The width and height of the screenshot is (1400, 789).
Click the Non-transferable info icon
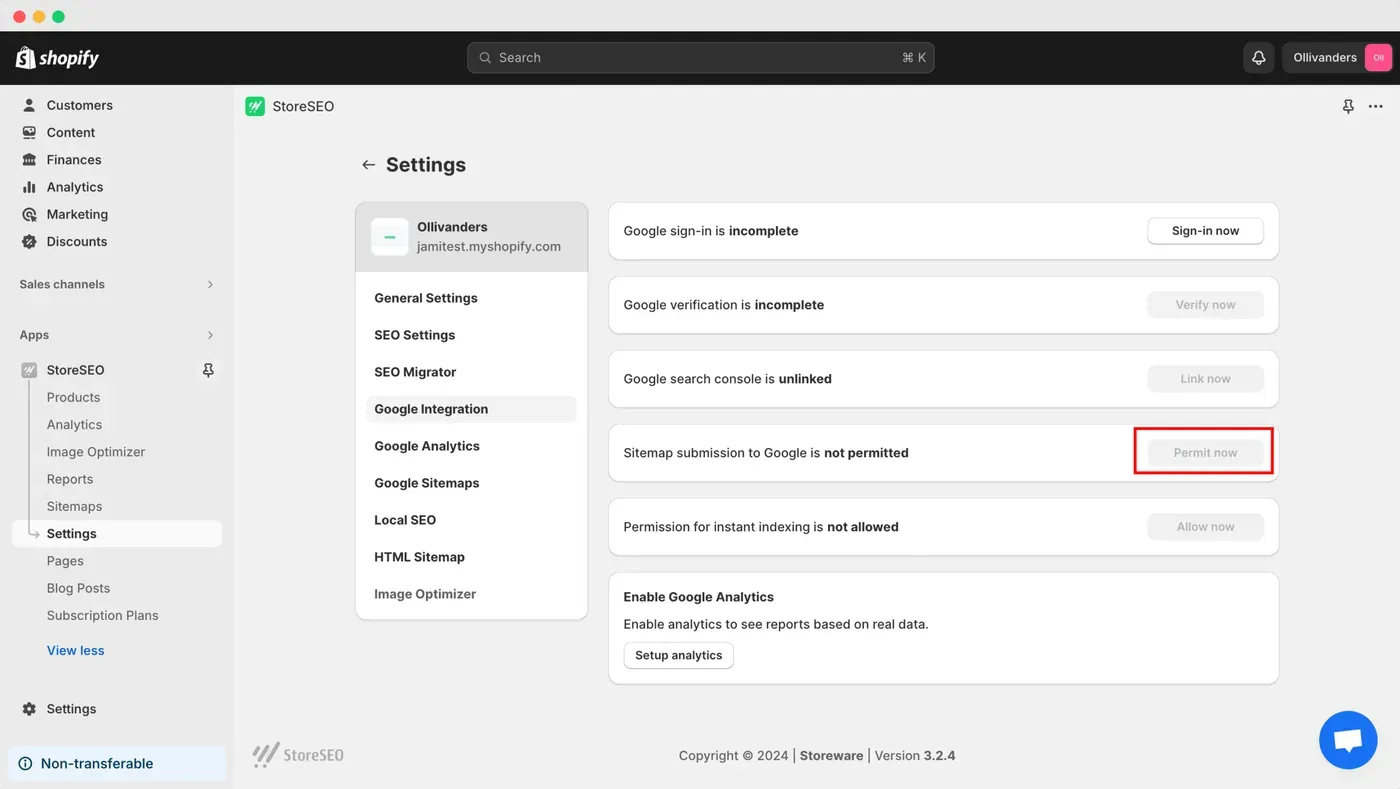click(25, 764)
